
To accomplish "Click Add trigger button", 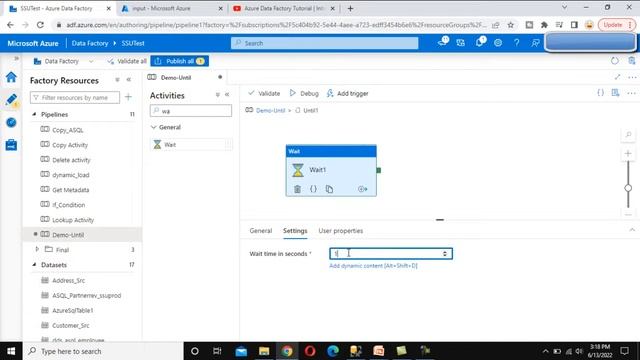I will (347, 93).
